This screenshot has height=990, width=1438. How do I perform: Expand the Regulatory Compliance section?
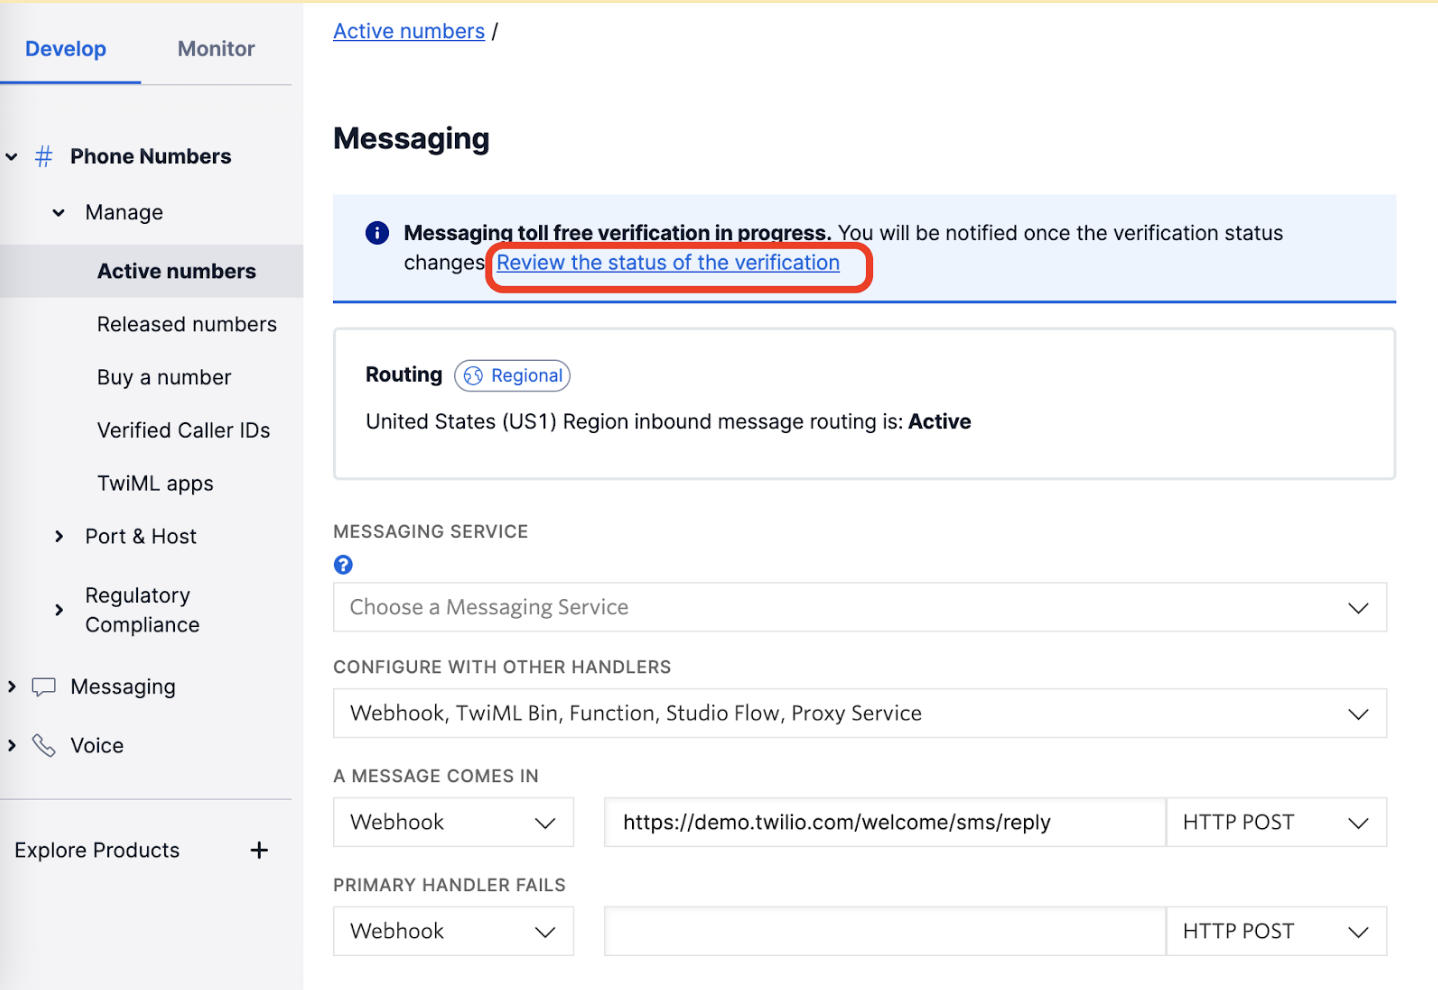58,610
